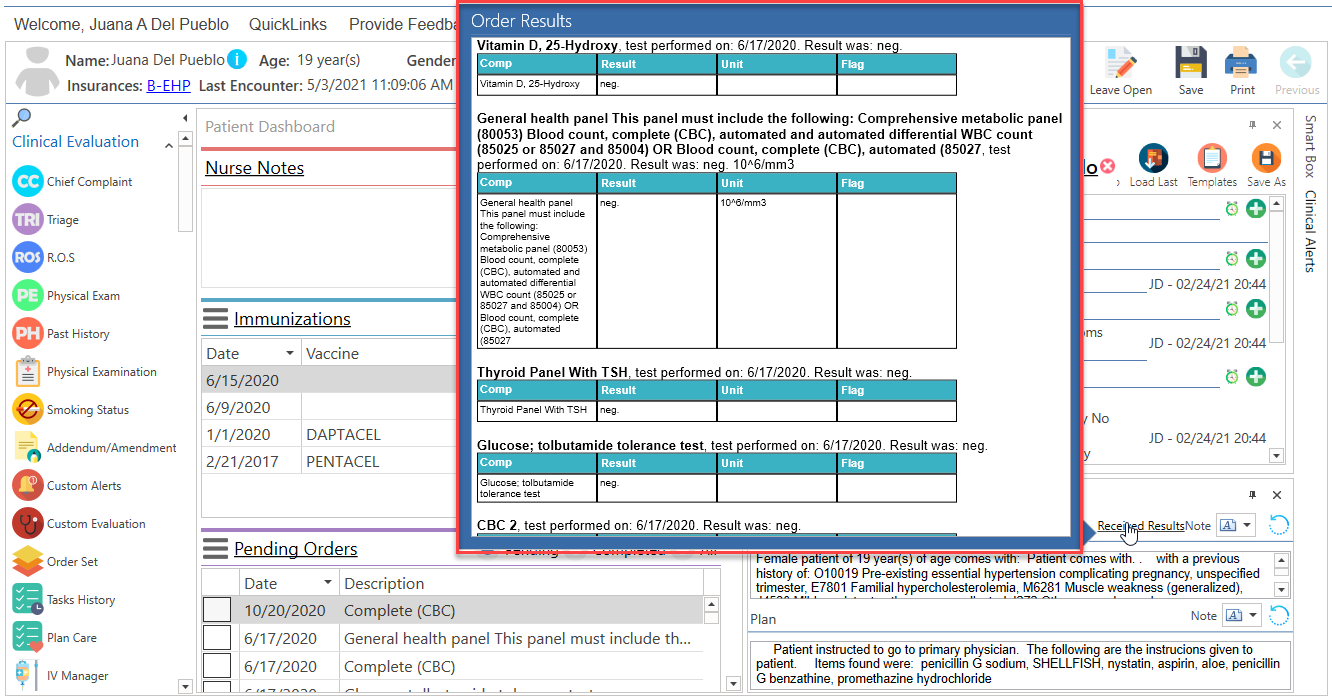The height and width of the screenshot is (697, 1332).
Task: Click the Previous arrow icon
Action: click(1296, 70)
